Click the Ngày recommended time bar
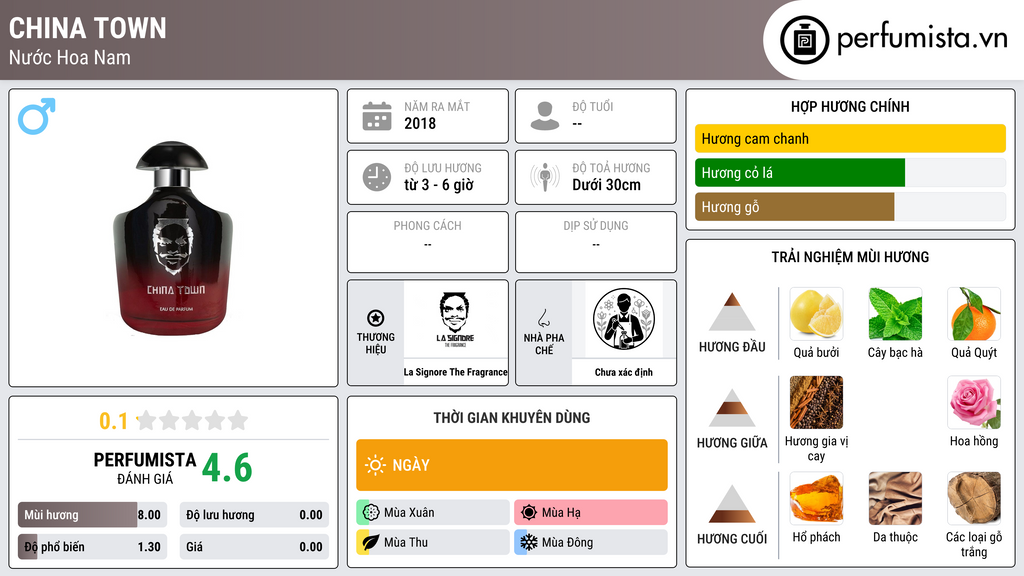 click(x=512, y=465)
